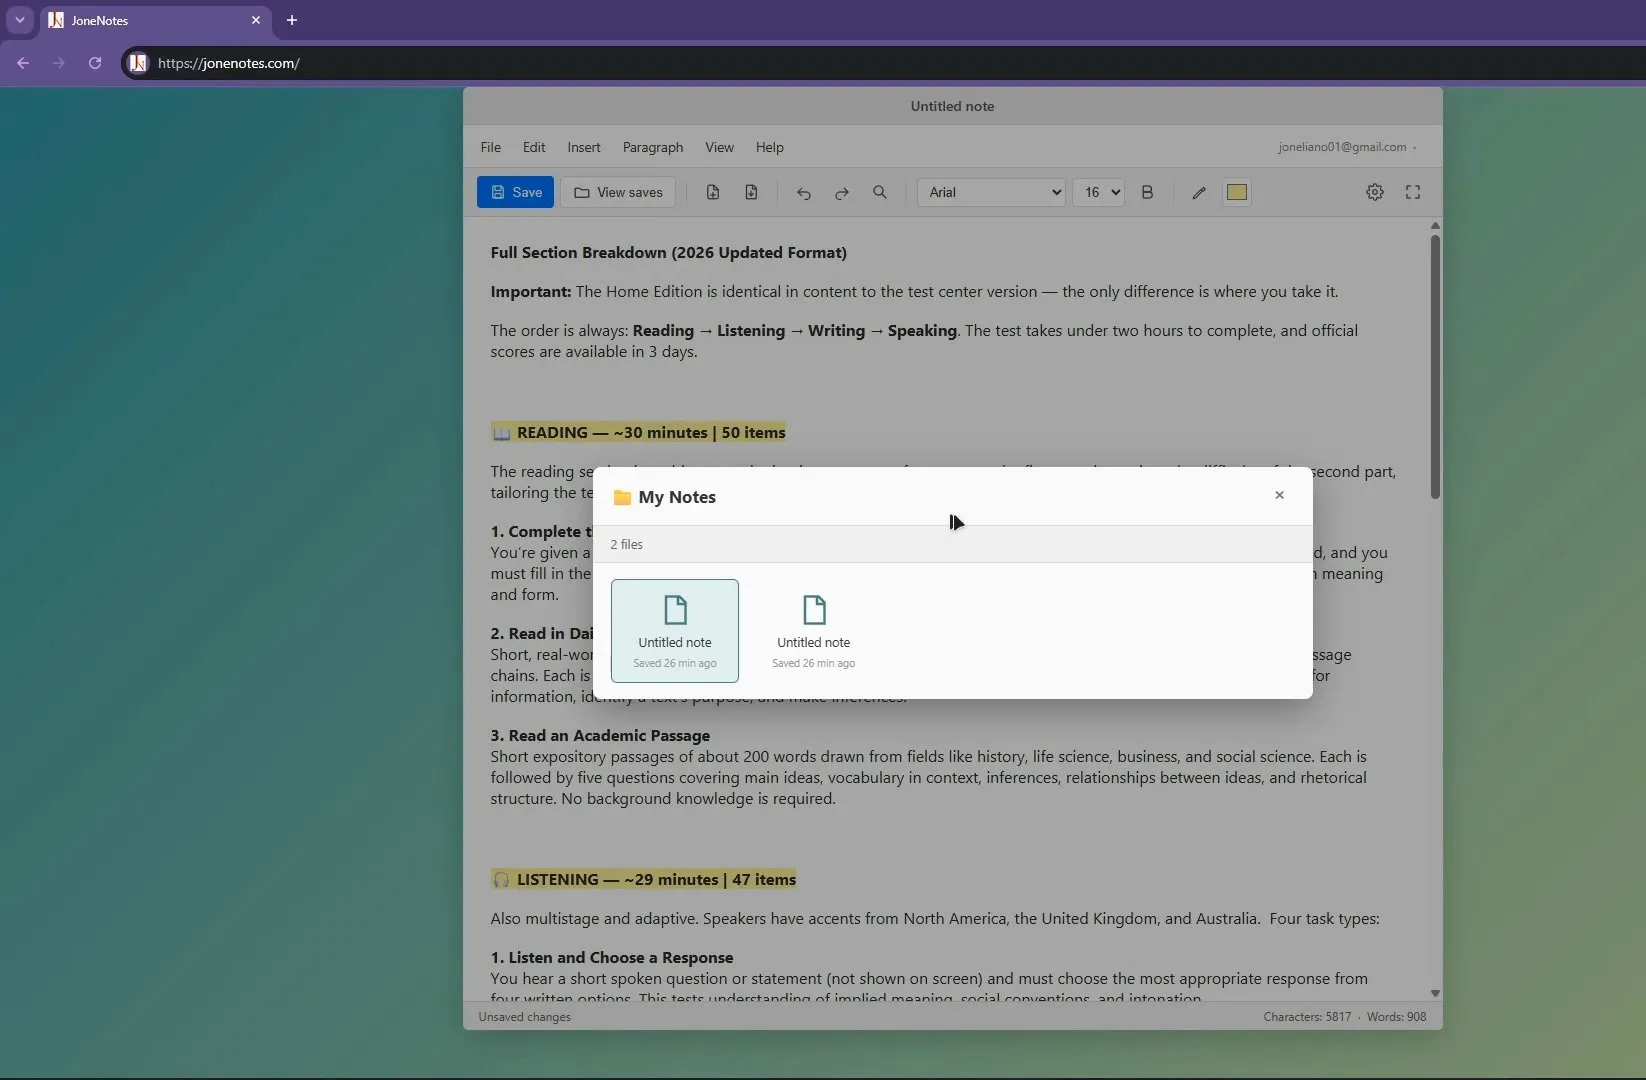Screen dimensions: 1646x1080
Task: Click the 'Untitled note' title bar text
Action: [952, 106]
